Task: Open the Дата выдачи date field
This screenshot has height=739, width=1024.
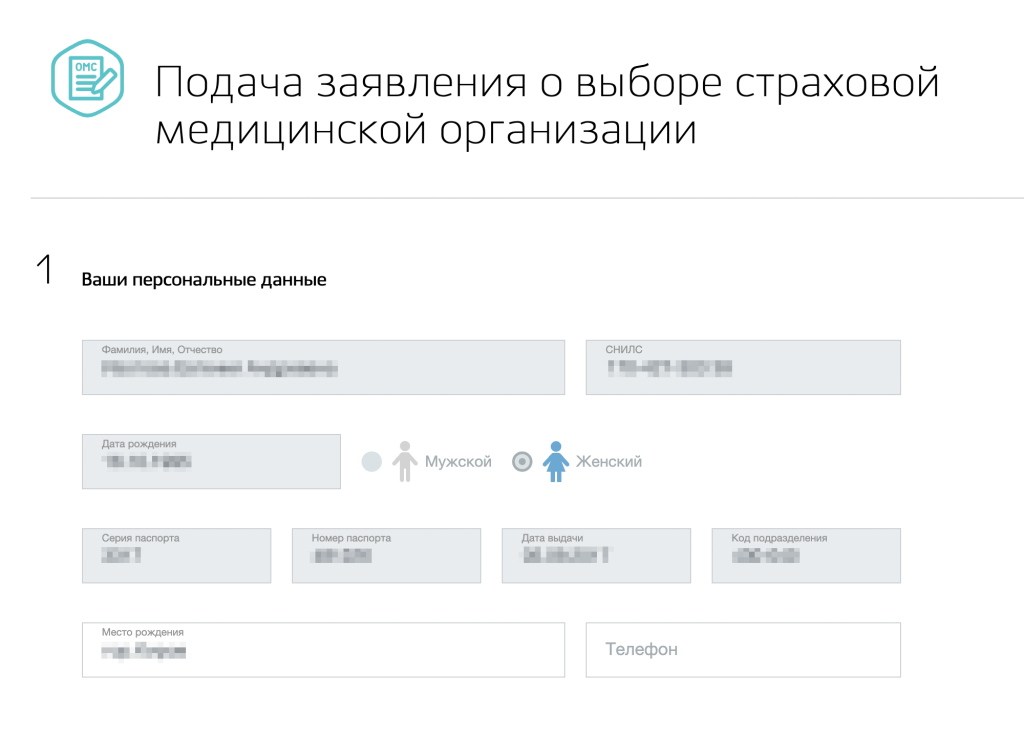Action: click(x=596, y=555)
